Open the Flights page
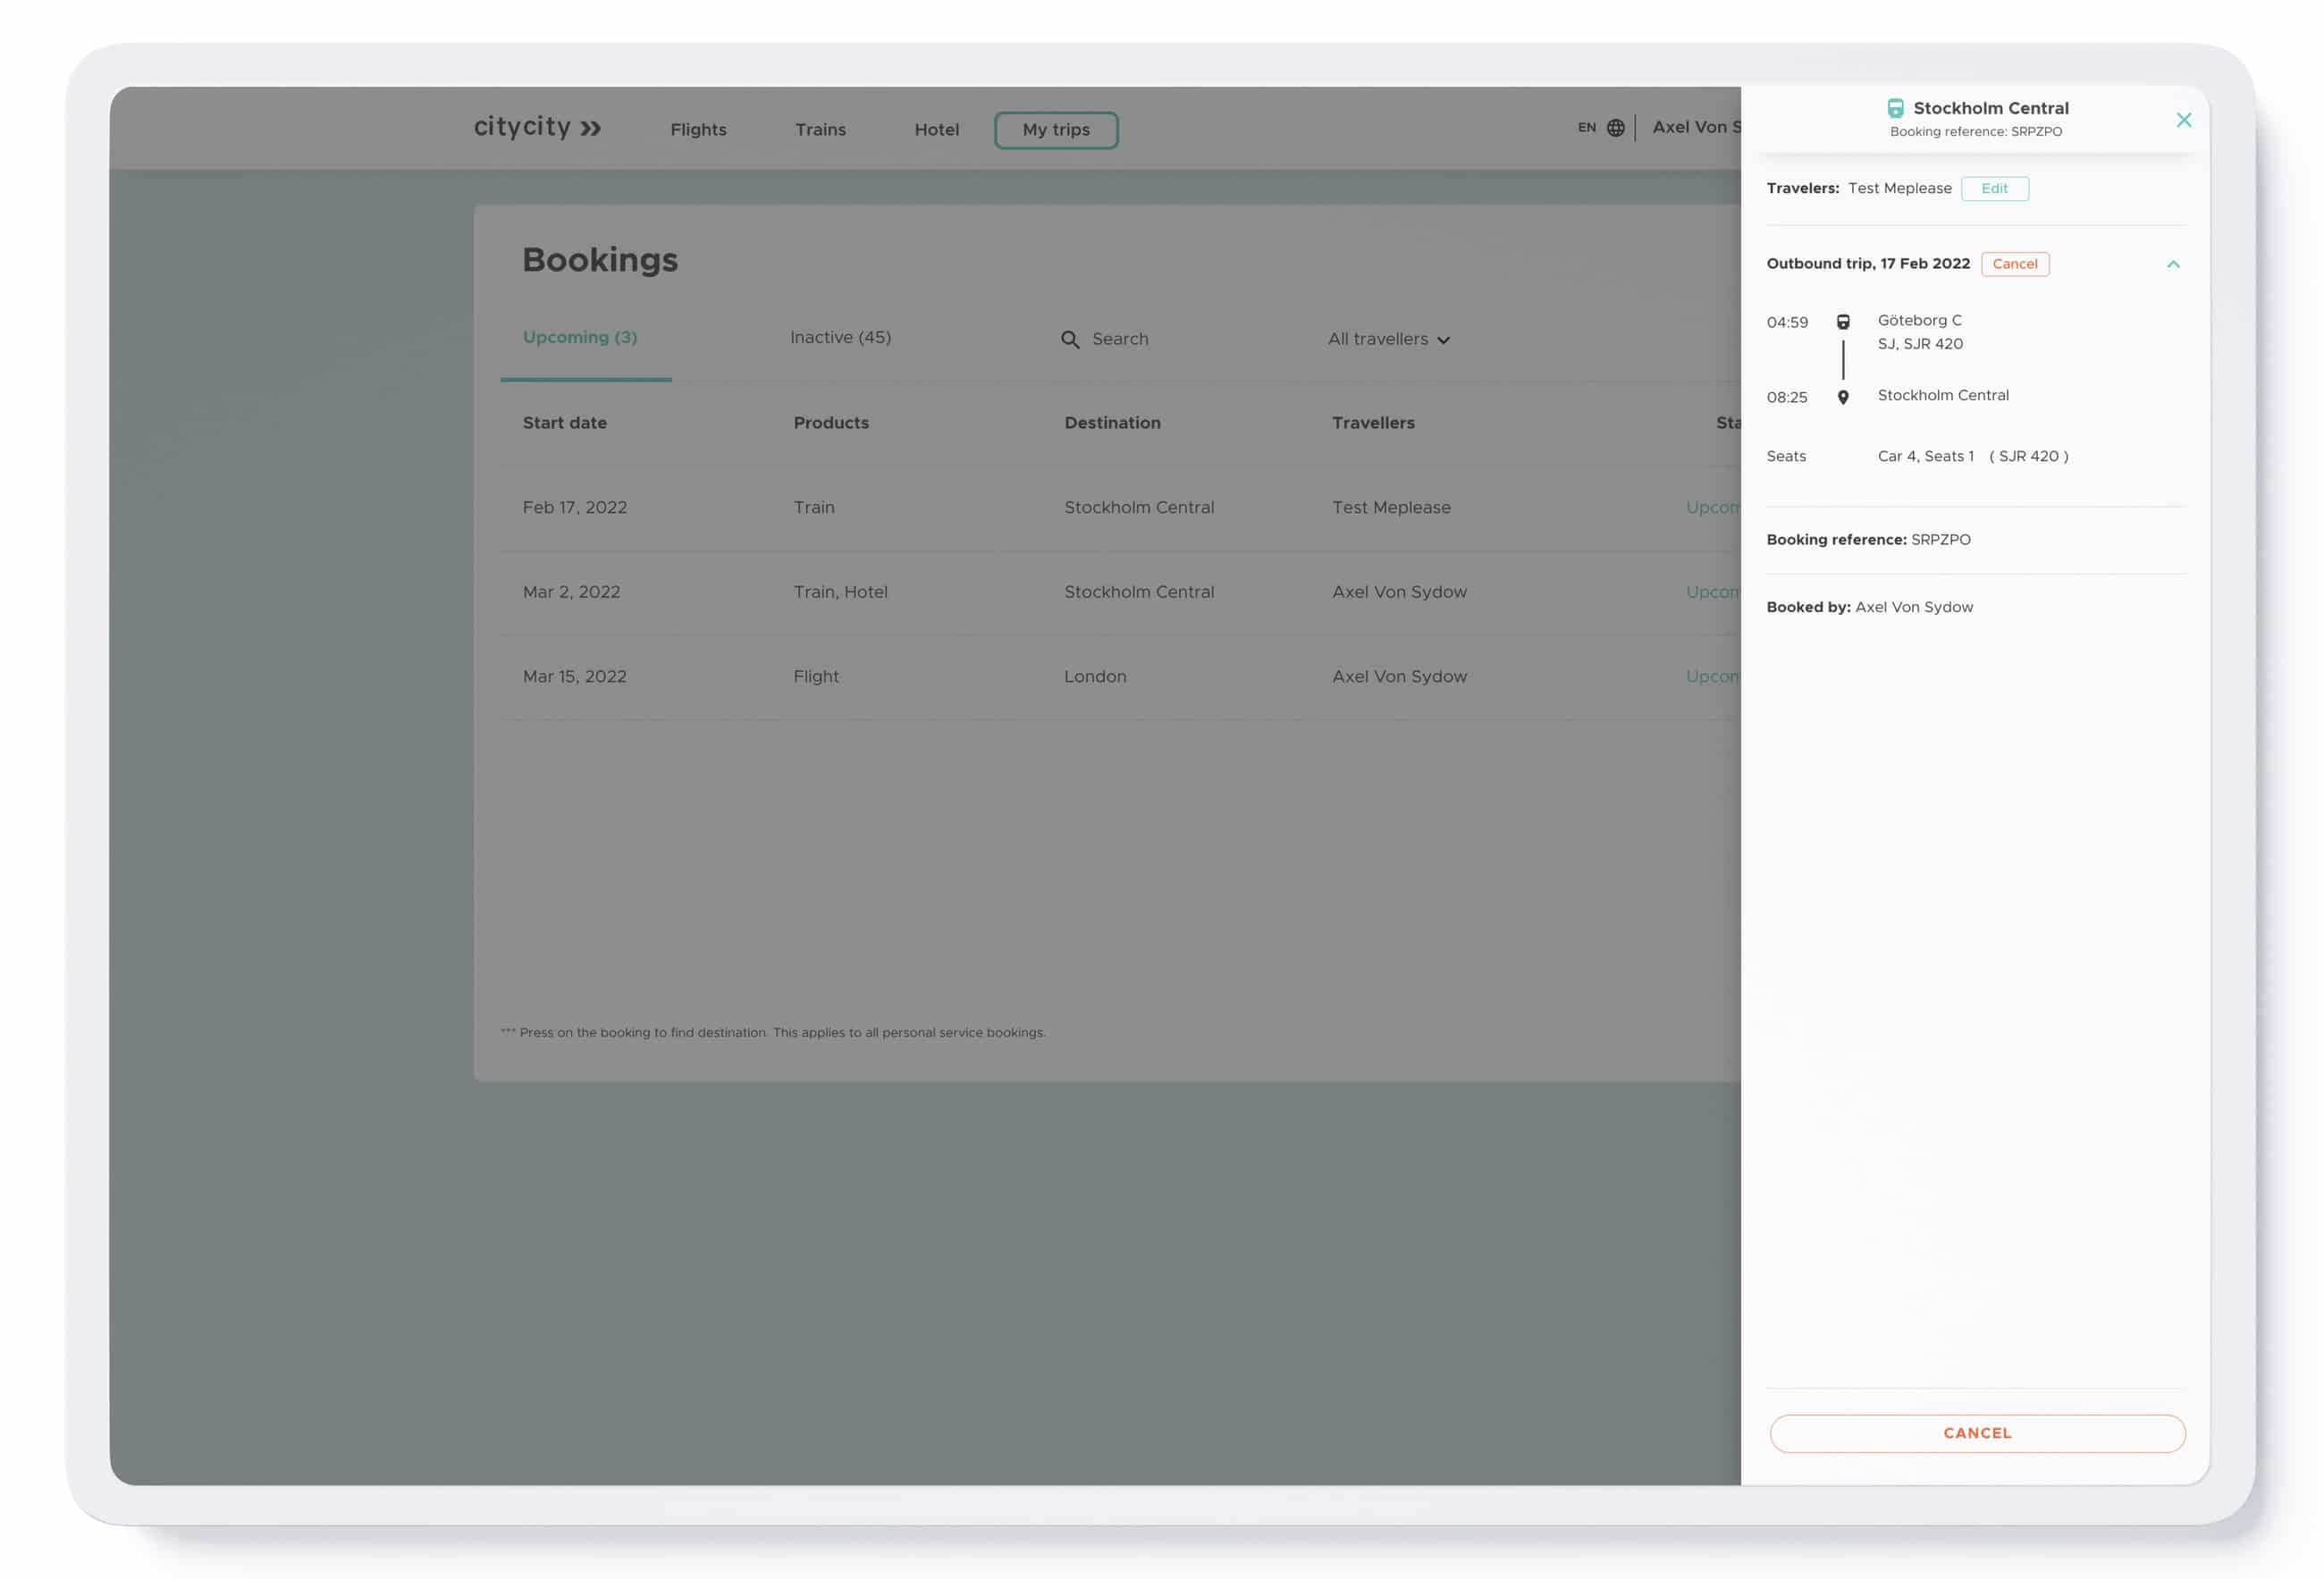The width and height of the screenshot is (2324, 1579). pos(698,129)
